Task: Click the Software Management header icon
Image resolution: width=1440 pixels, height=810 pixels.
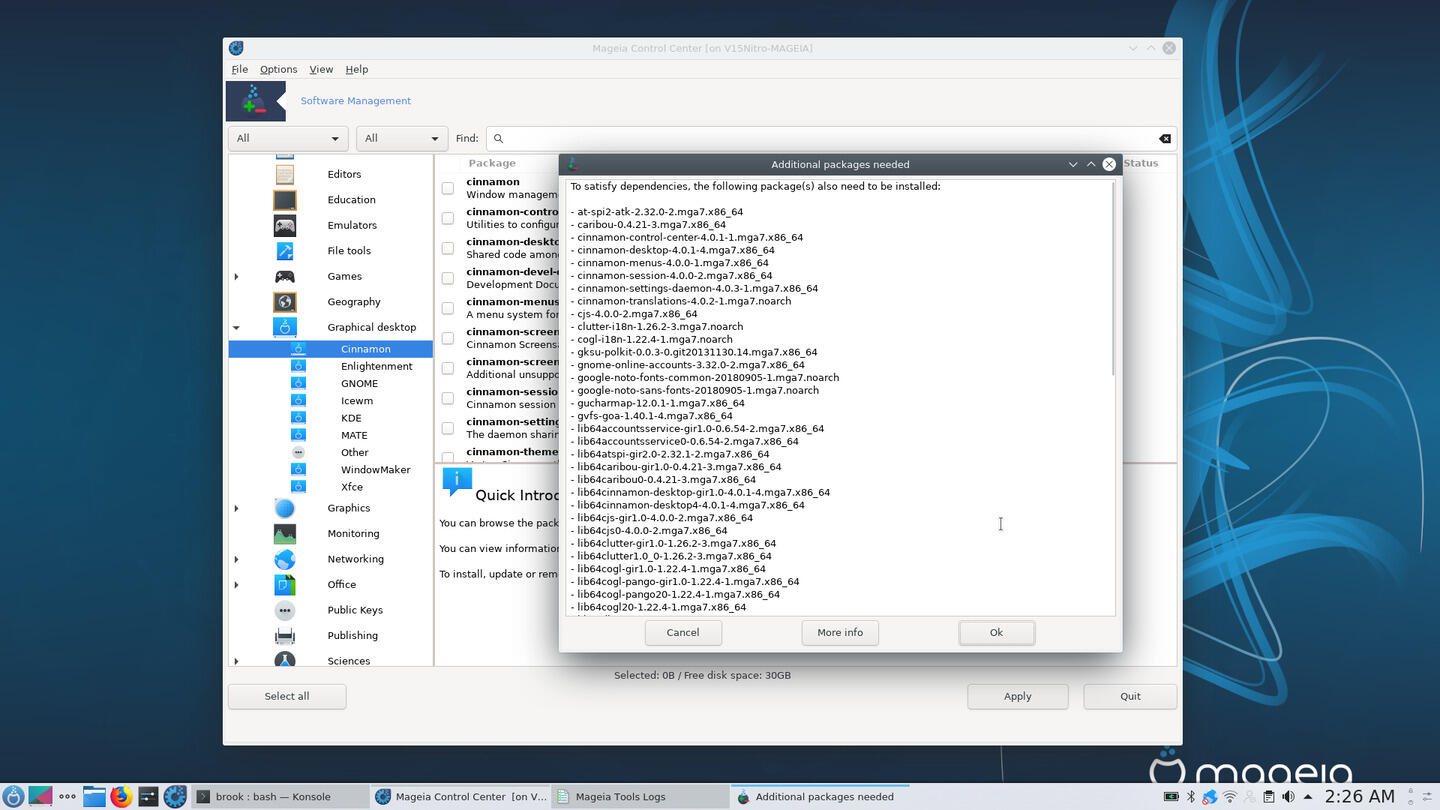Action: click(256, 101)
